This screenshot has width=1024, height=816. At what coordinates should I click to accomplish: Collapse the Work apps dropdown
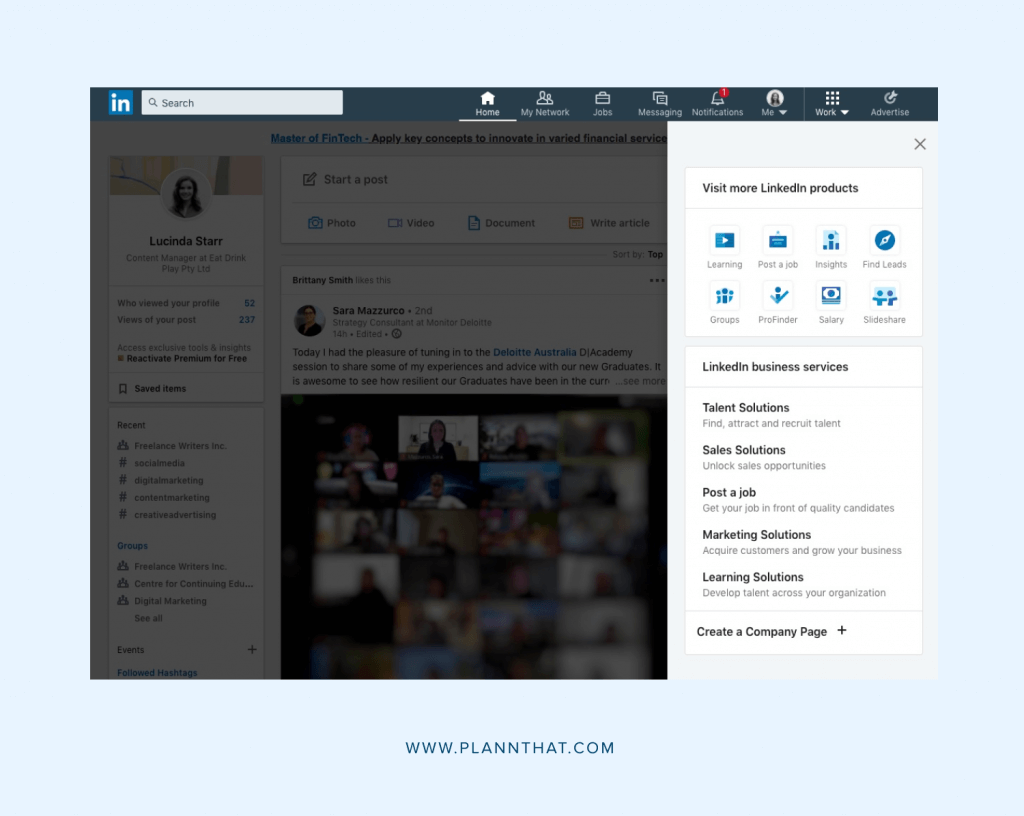(x=832, y=104)
